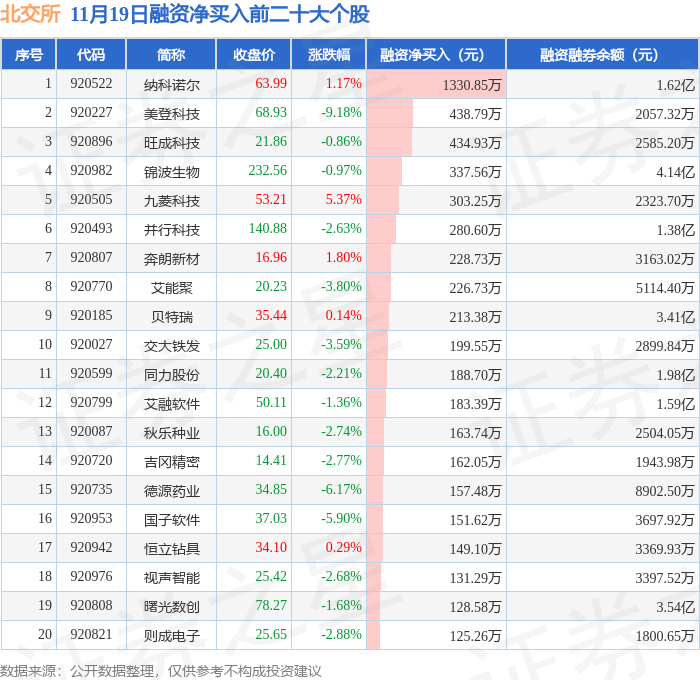Click closing price 50.11
Image resolution: width=700 pixels, height=680 pixels.
(x=271, y=403)
